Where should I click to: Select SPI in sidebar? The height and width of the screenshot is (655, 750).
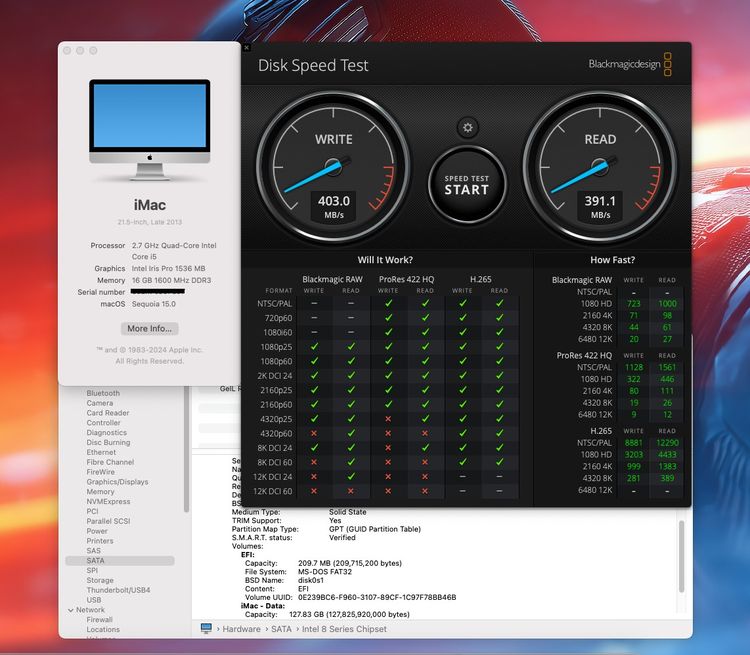coord(92,570)
